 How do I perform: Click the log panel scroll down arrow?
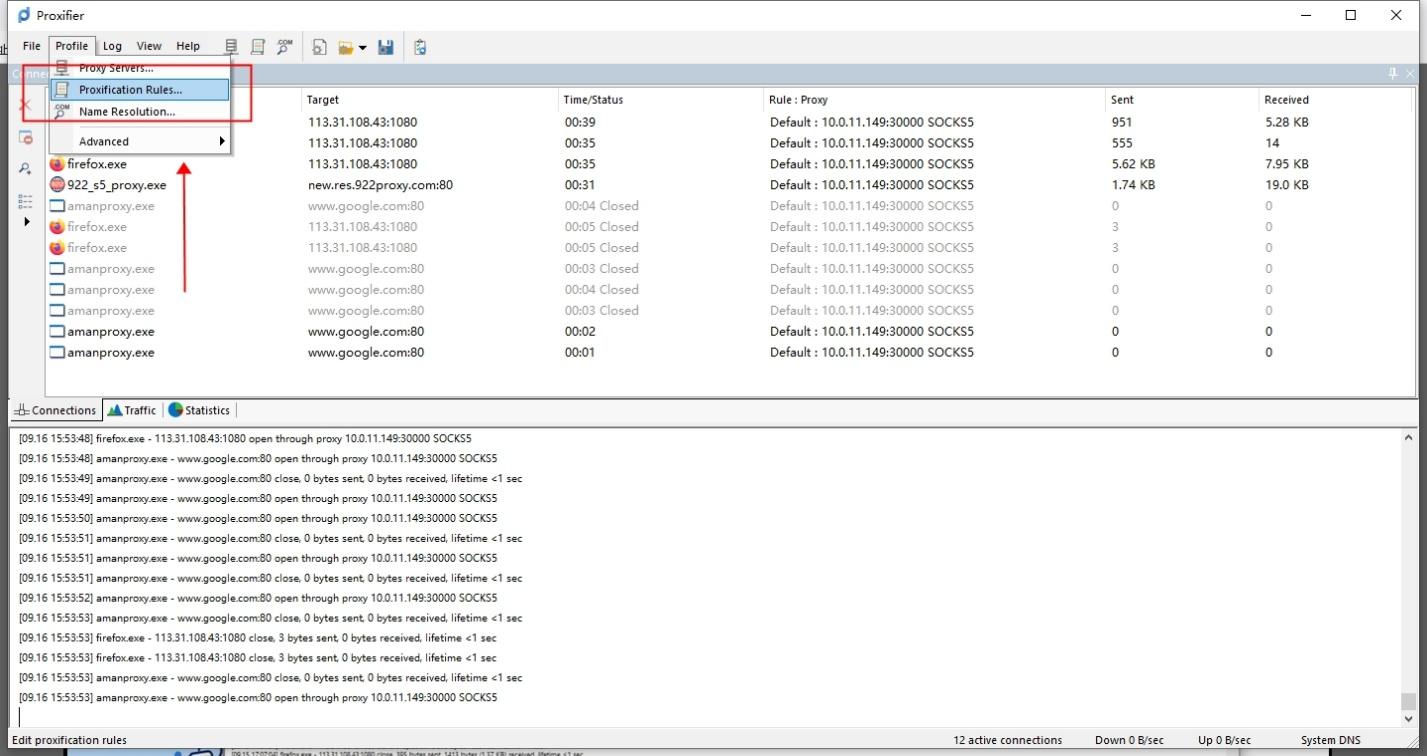1409,718
